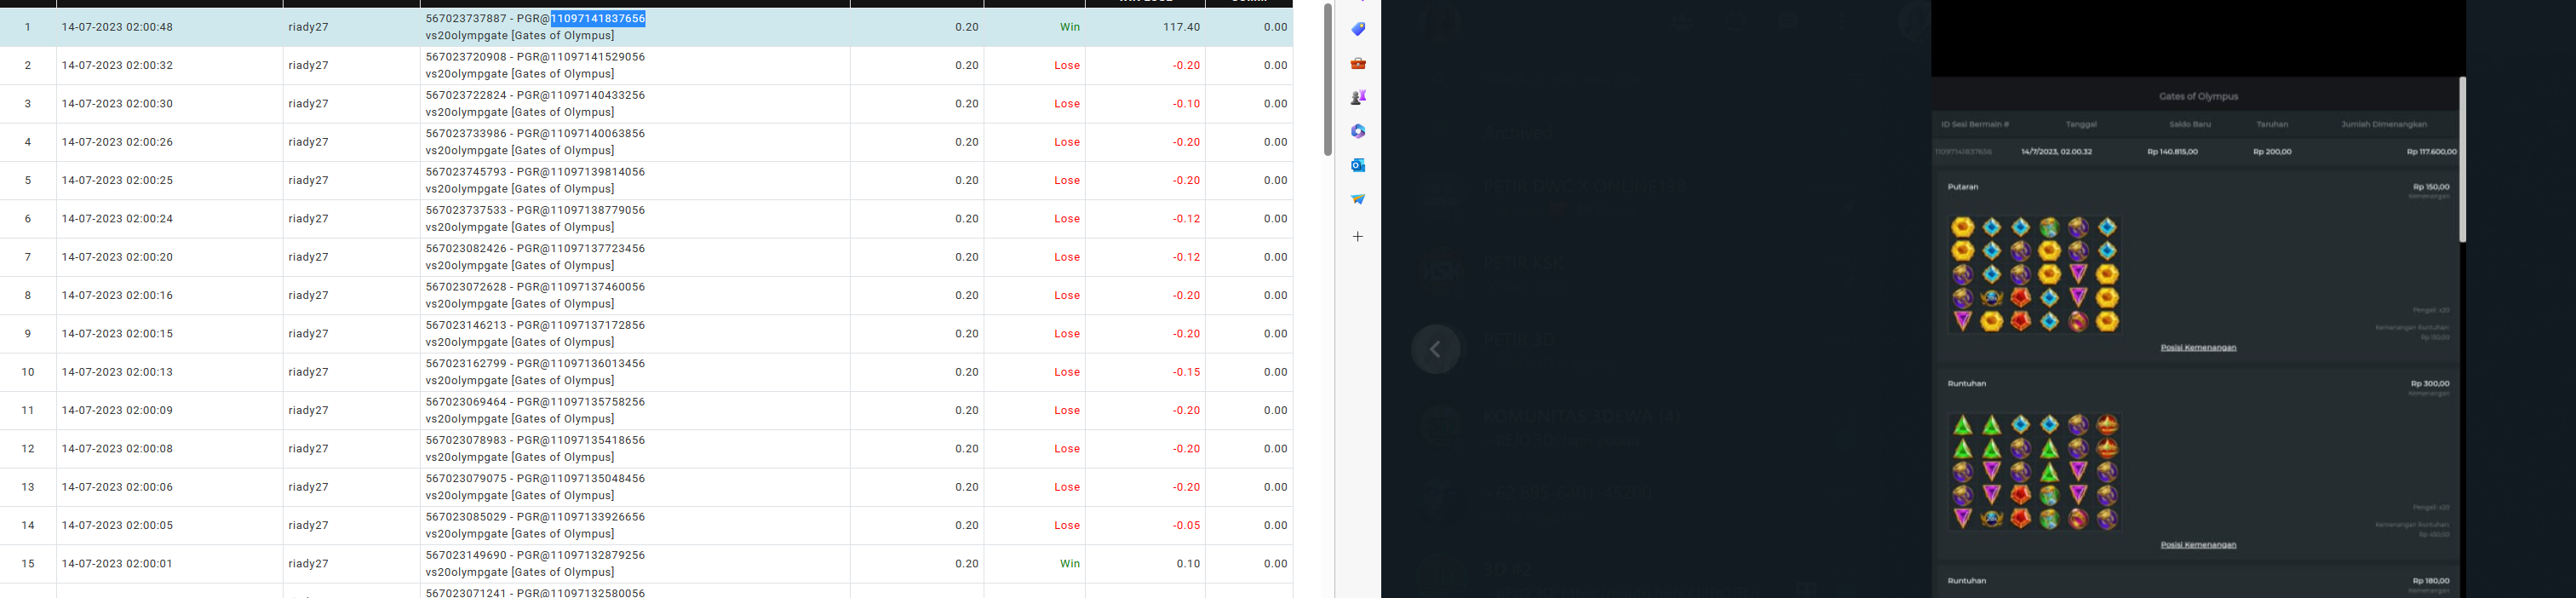Click the bet history page vertical scrollbar
This screenshot has width=2576, height=598.
point(1327,80)
